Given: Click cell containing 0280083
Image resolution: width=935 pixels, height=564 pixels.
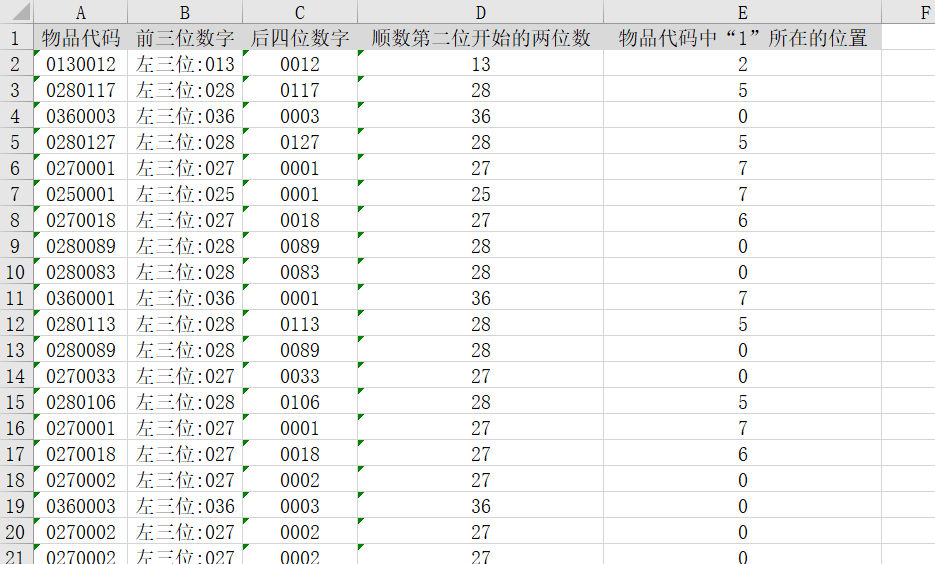Looking at the screenshot, I should coord(81,271).
